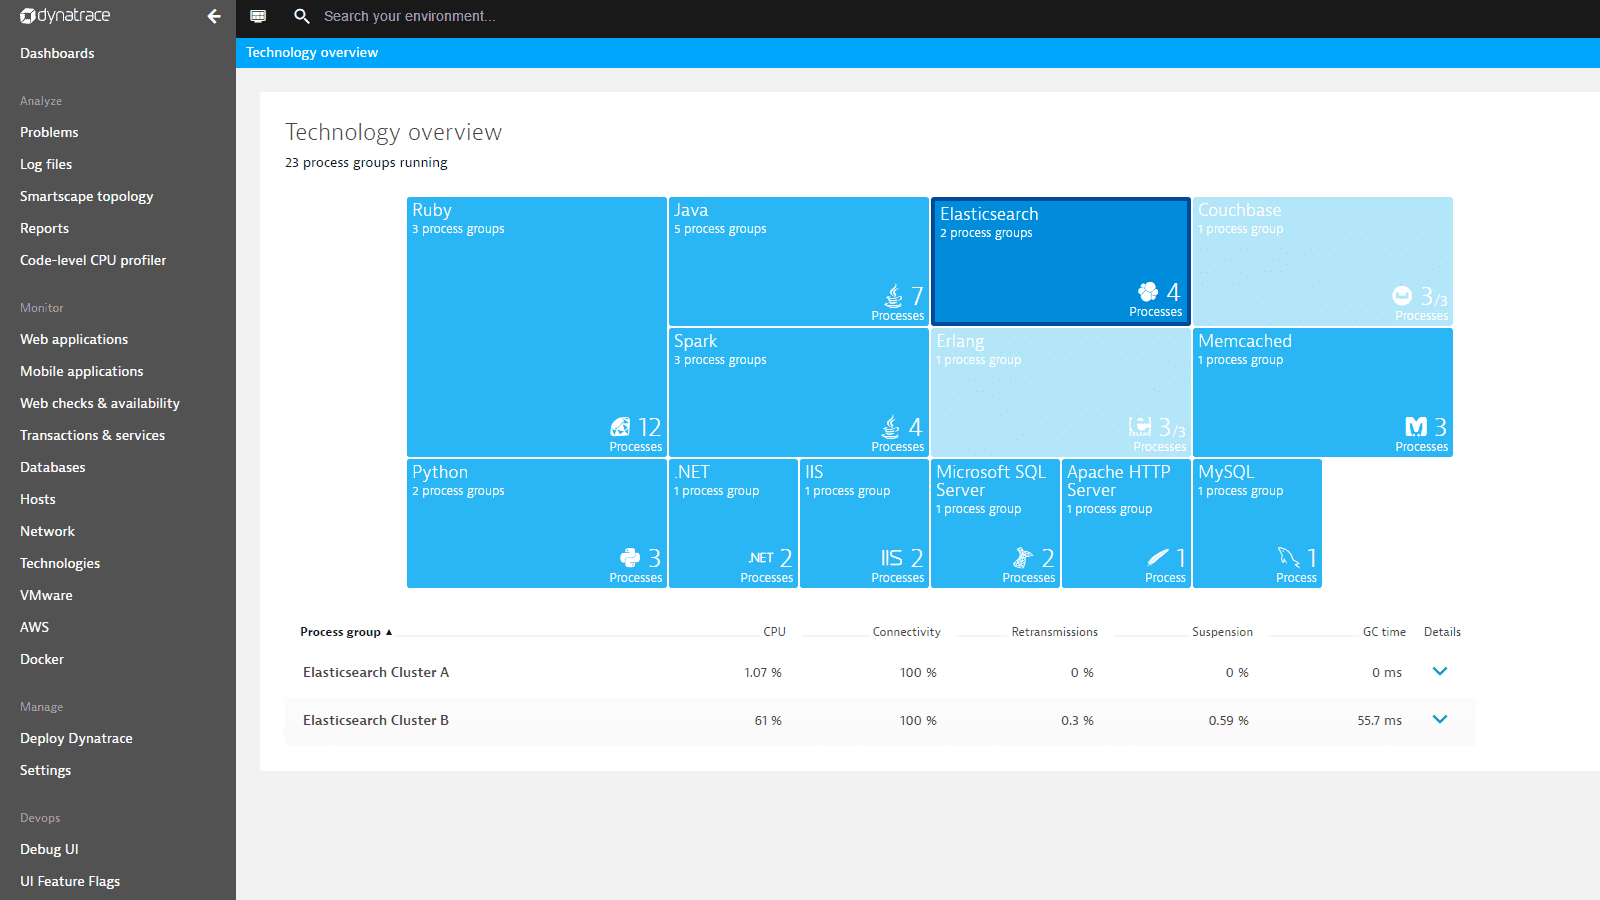Select the Spark tile title

[696, 341]
